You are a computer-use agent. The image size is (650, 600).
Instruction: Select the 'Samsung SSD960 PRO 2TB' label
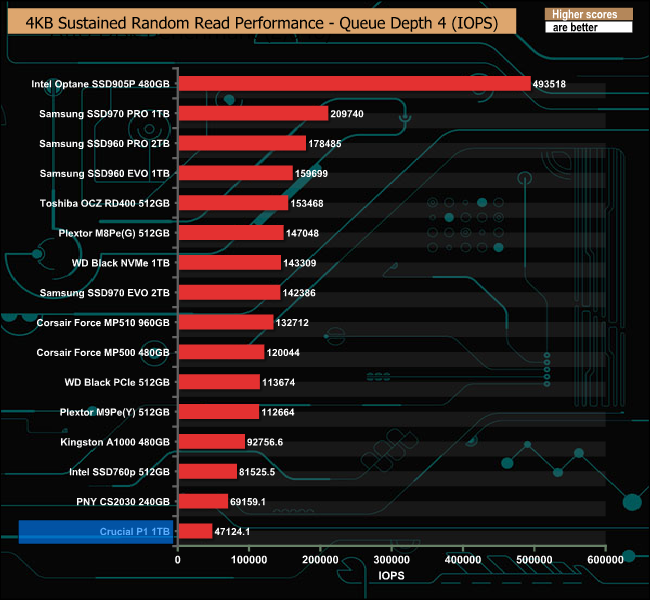[x=104, y=143]
